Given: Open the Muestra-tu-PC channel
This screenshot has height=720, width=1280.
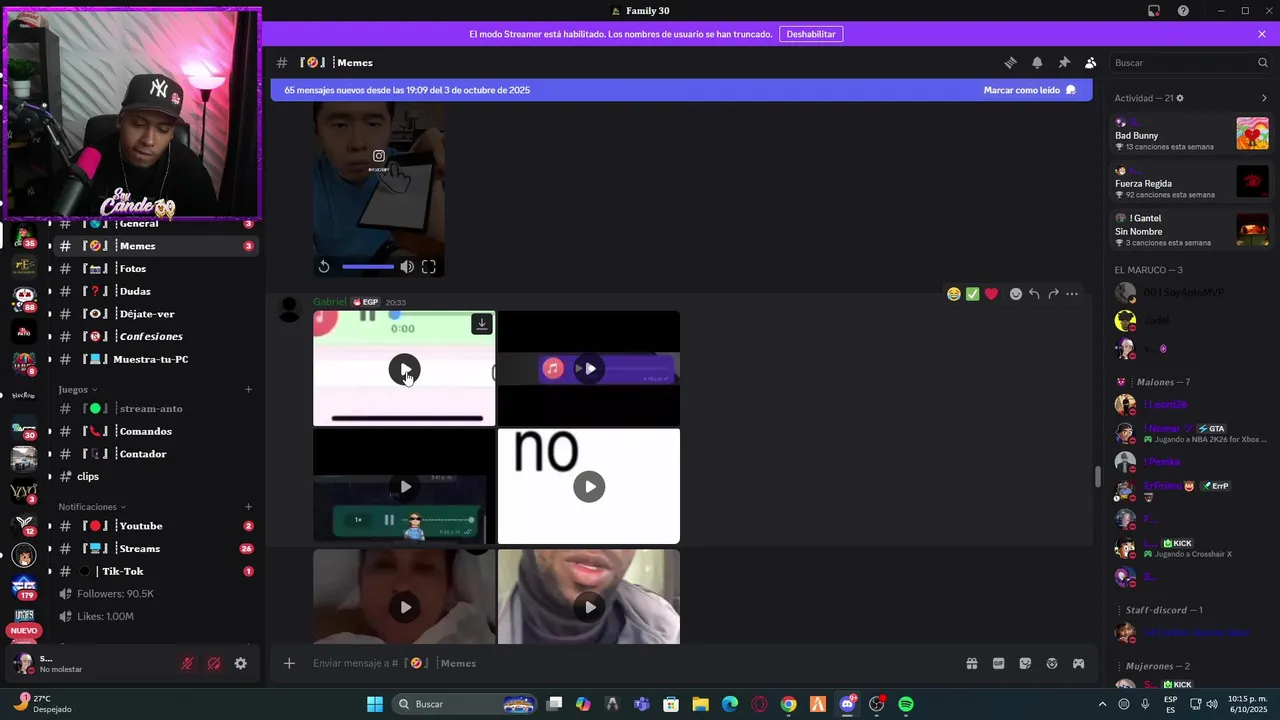Looking at the screenshot, I should [155, 359].
